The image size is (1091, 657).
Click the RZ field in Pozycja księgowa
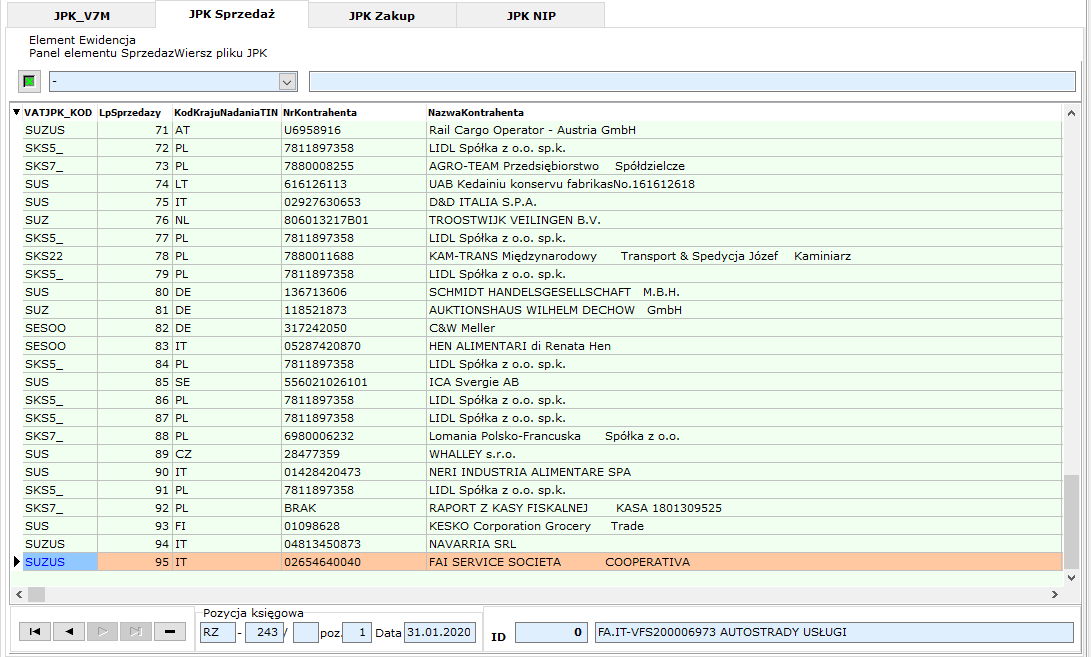[218, 632]
